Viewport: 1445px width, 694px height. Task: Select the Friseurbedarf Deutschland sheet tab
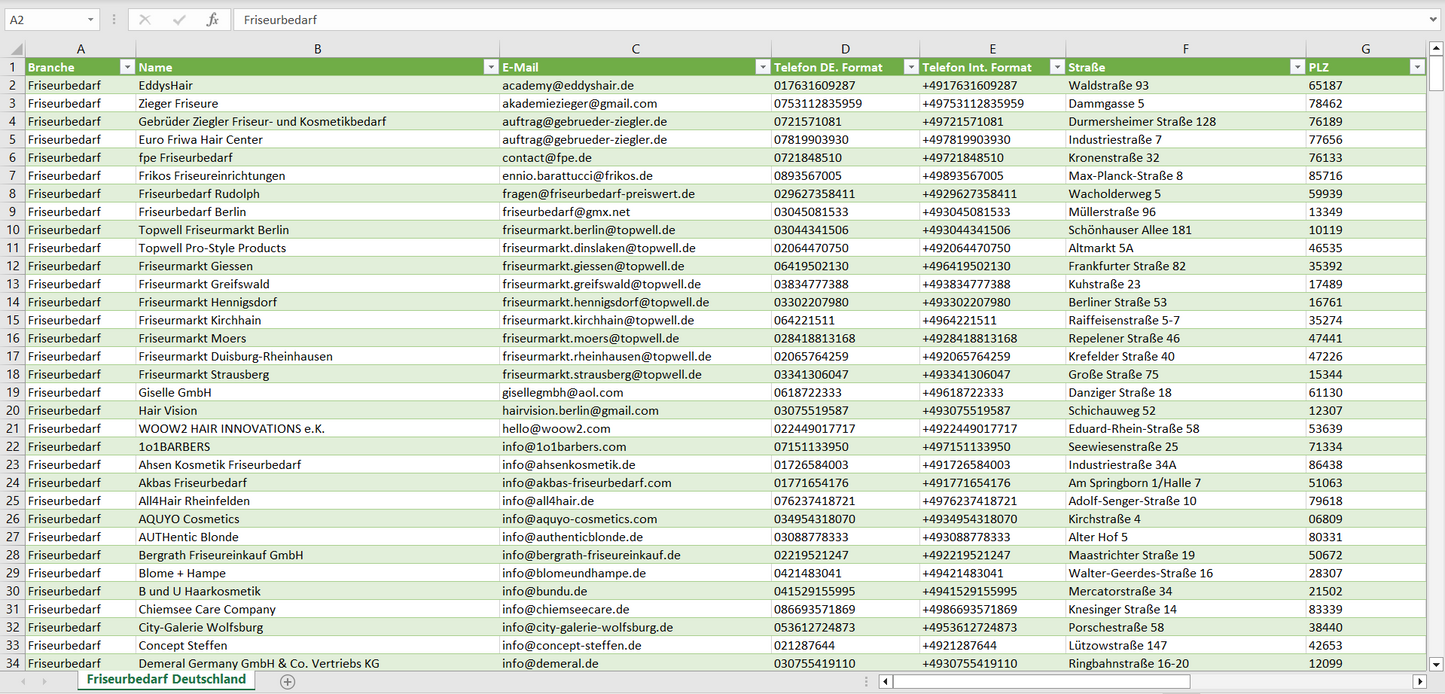(x=166, y=679)
